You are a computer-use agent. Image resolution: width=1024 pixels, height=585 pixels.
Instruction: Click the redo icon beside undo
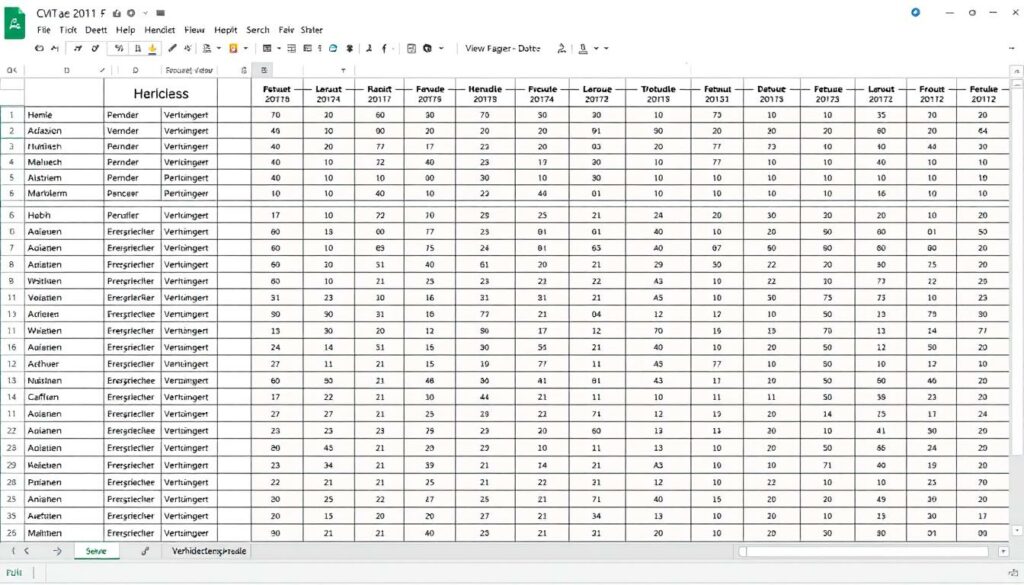55,48
